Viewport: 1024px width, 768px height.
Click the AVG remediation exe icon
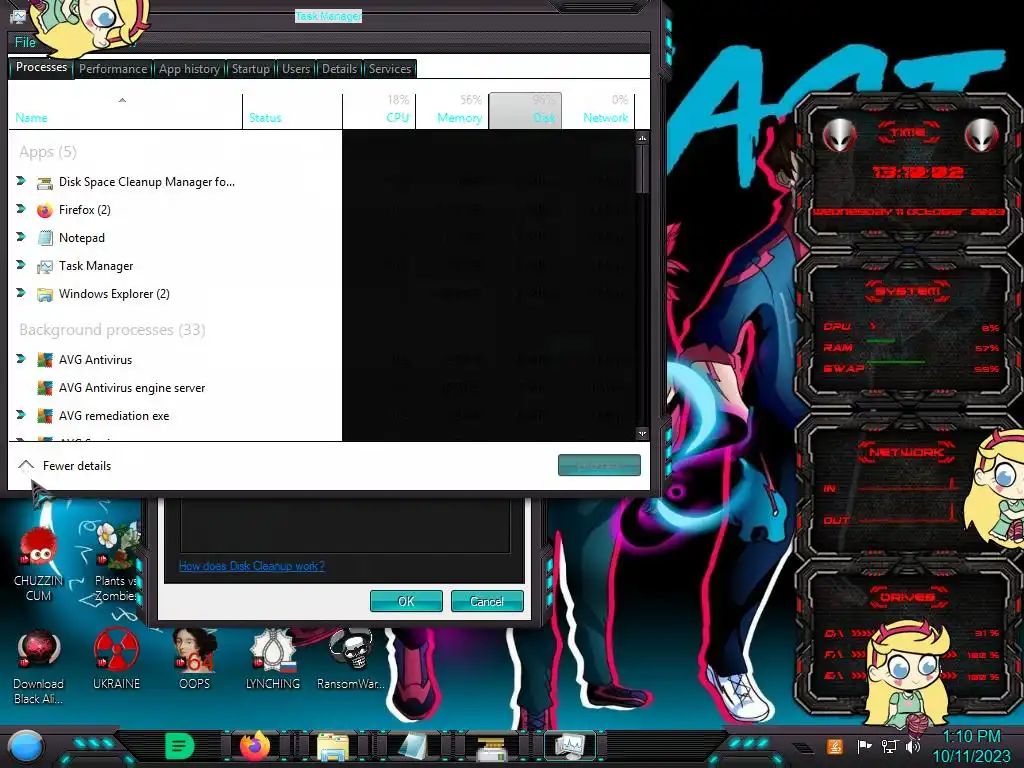(x=44, y=416)
